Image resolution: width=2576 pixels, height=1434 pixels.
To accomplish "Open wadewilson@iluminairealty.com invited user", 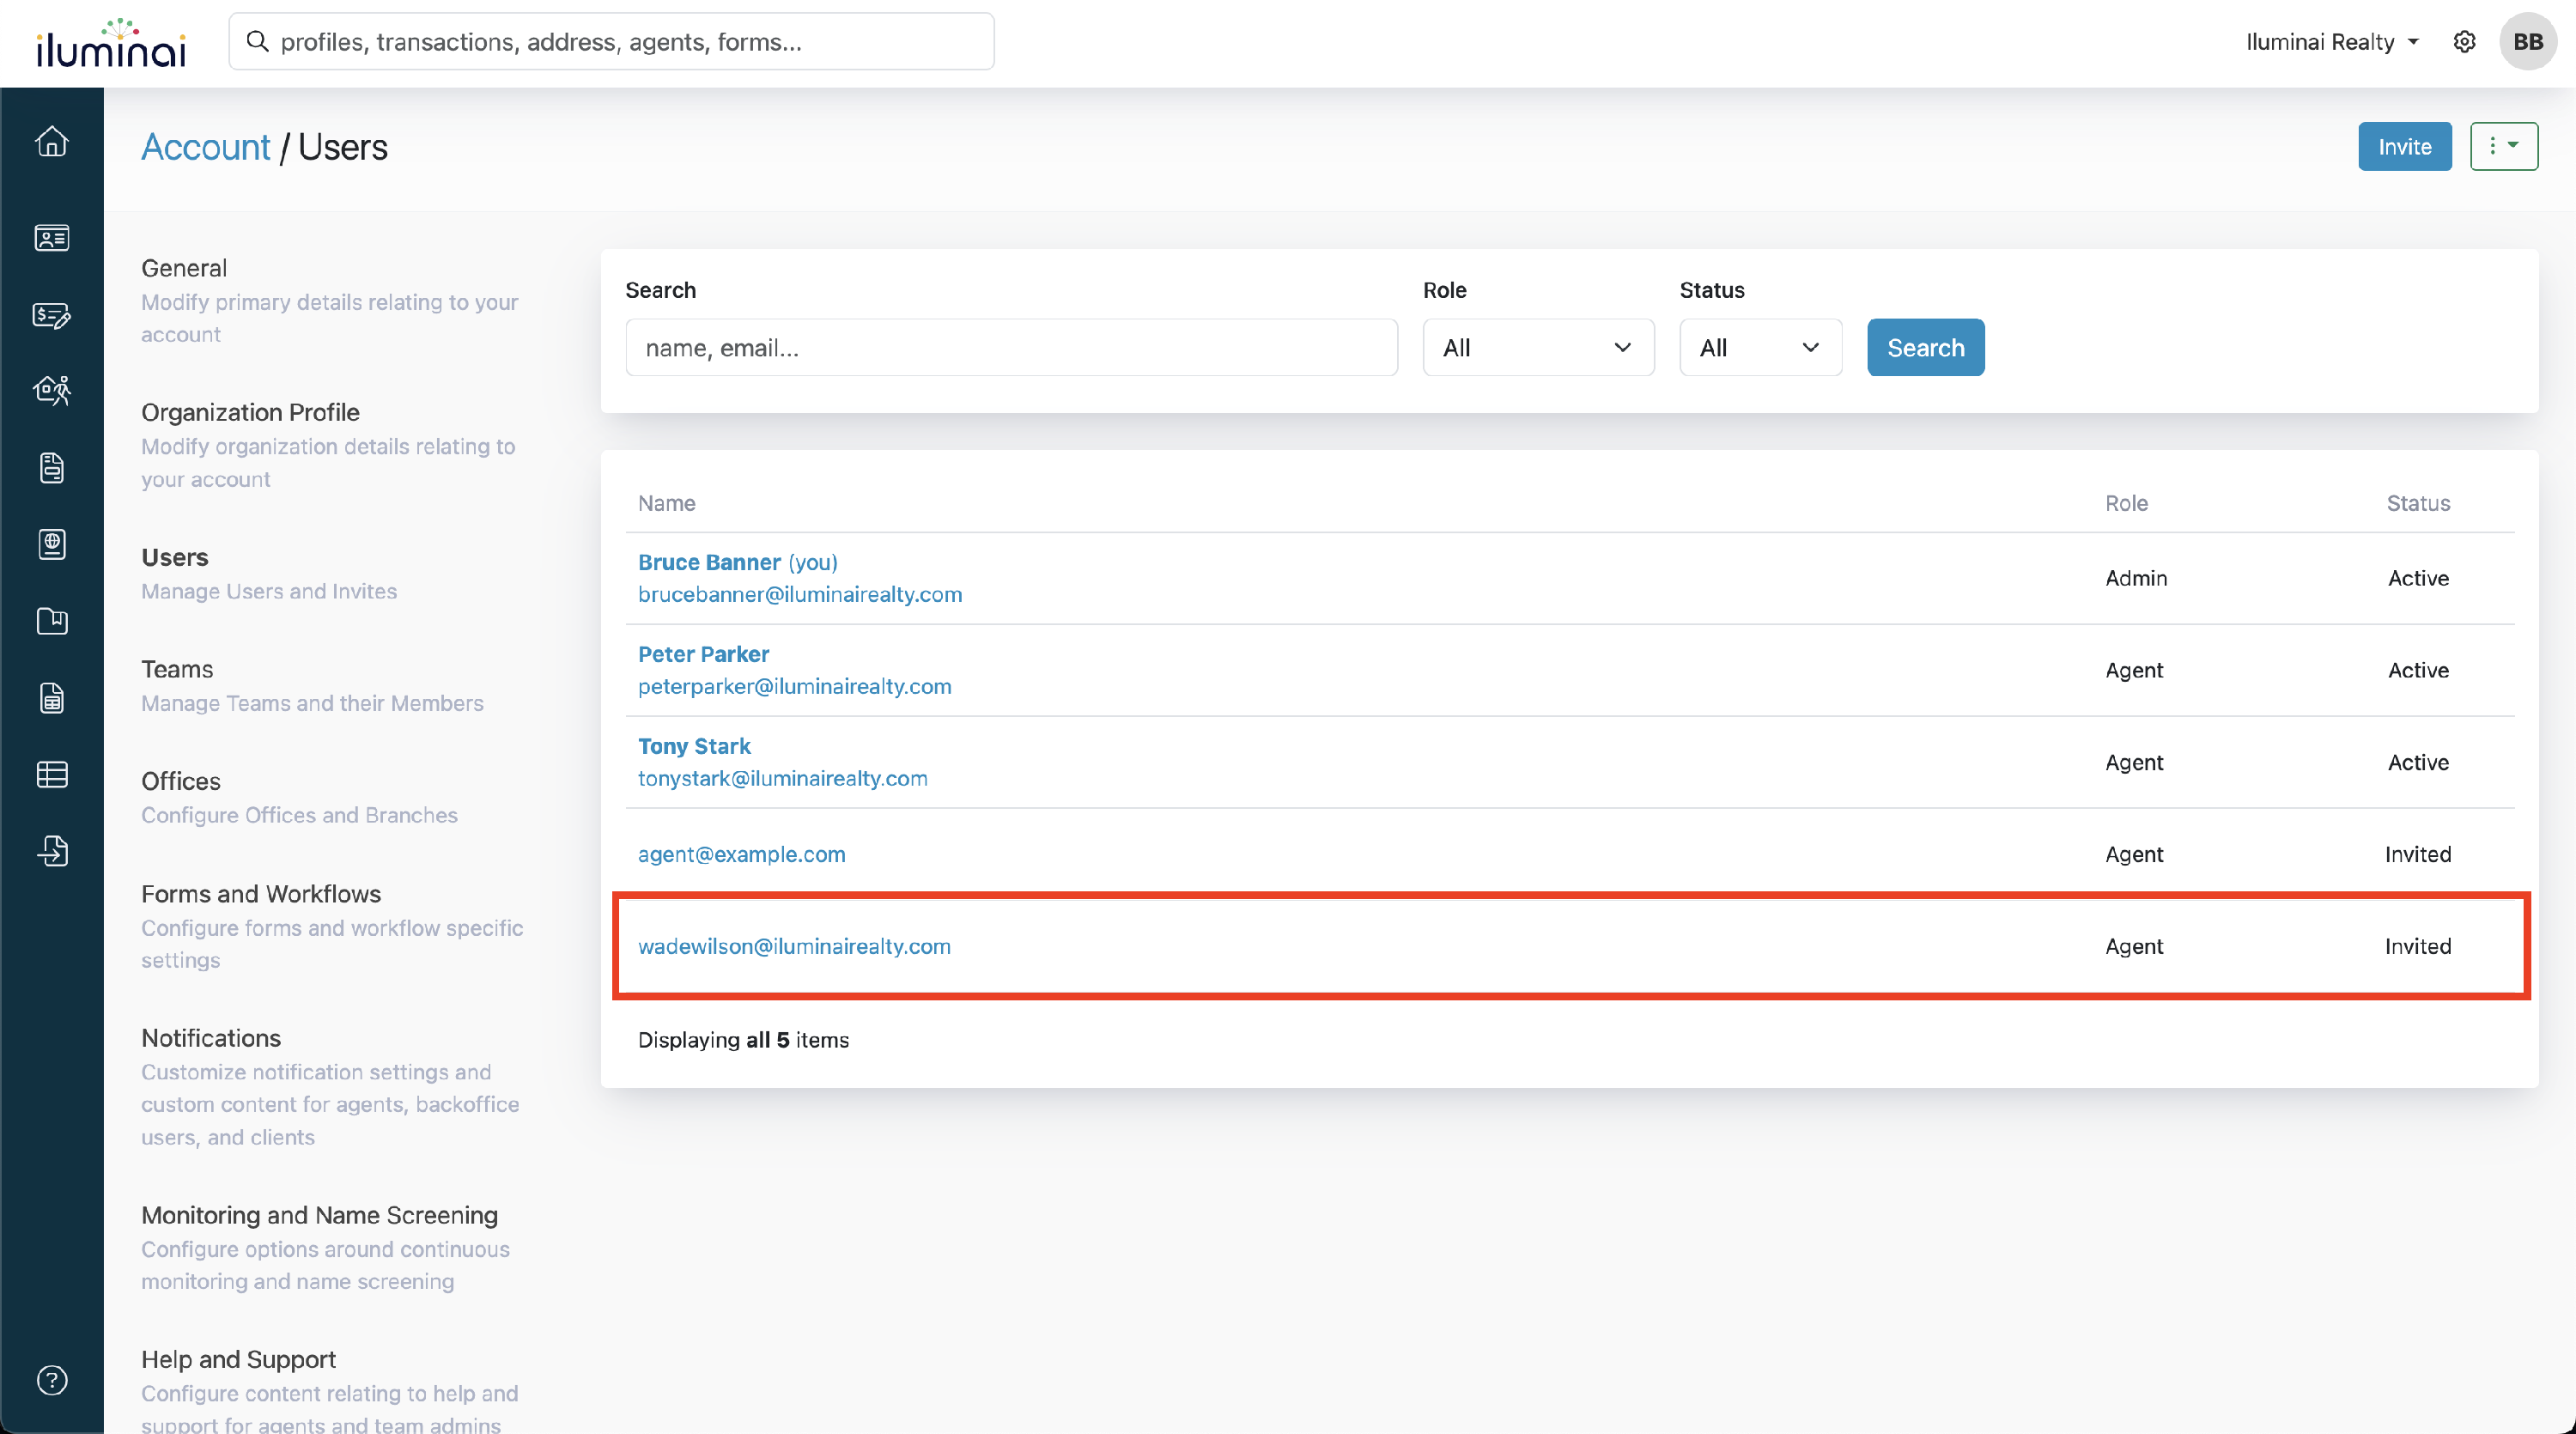I will coord(794,946).
